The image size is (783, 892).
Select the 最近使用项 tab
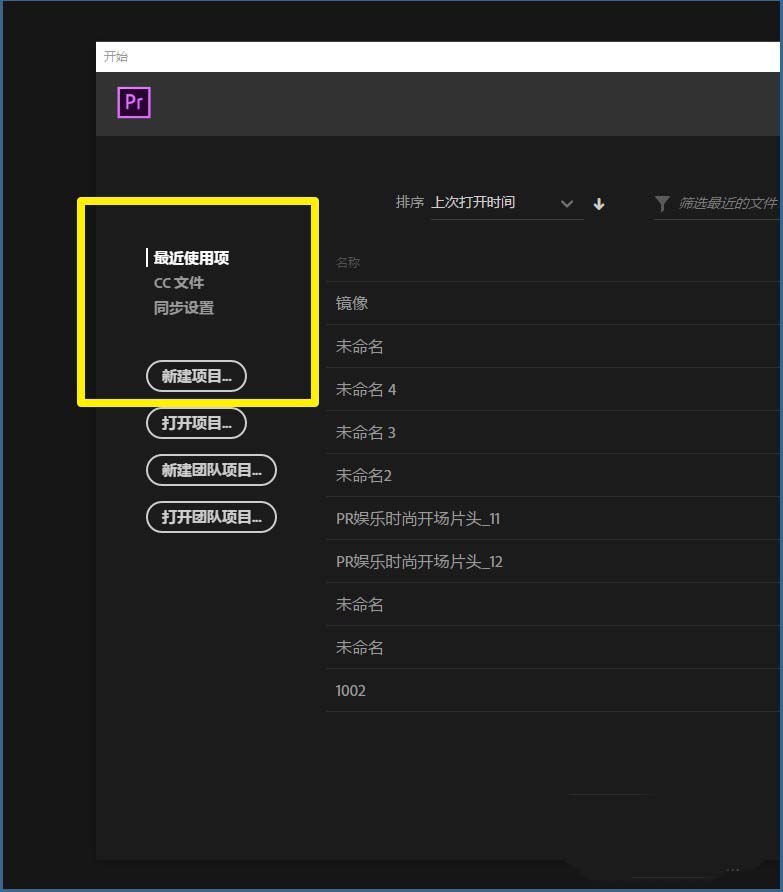click(x=191, y=258)
